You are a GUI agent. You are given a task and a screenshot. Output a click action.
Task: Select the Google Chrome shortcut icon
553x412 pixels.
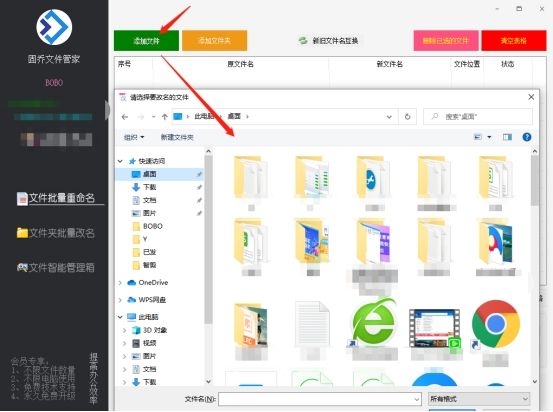(x=495, y=325)
